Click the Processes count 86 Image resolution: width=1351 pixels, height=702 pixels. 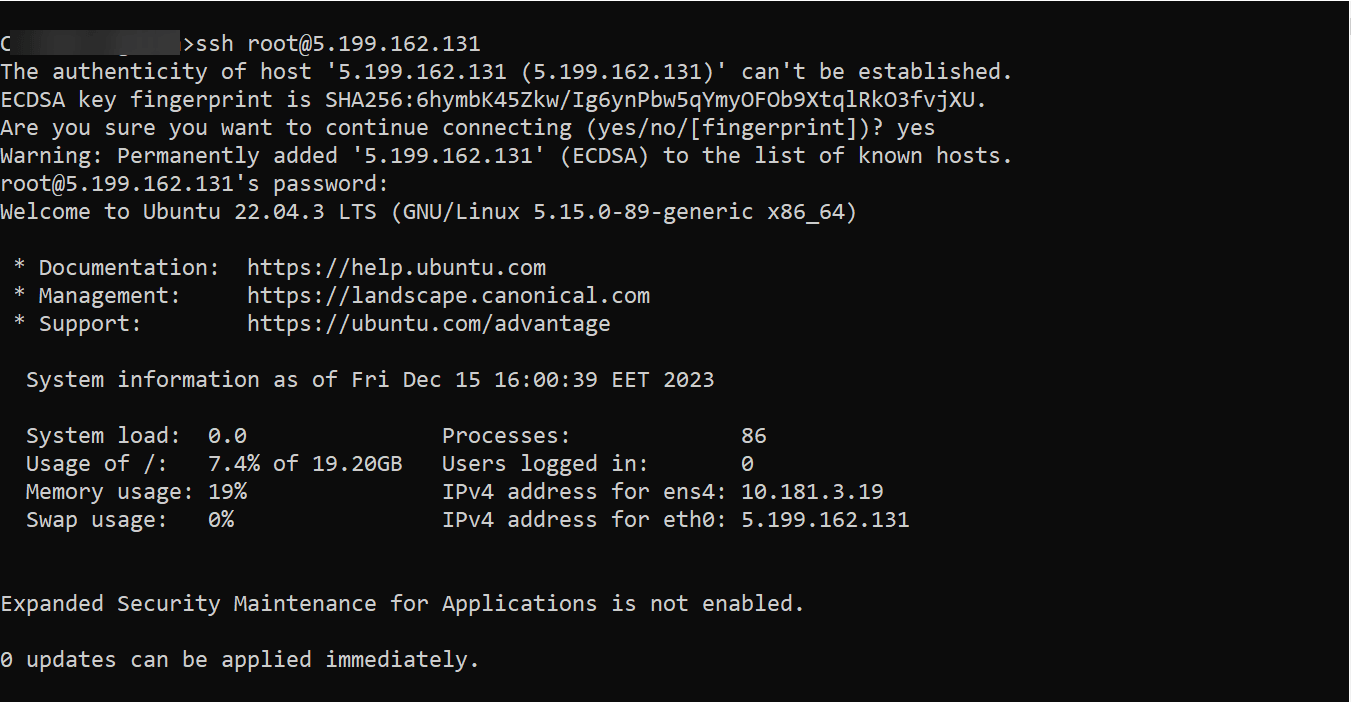pos(753,436)
